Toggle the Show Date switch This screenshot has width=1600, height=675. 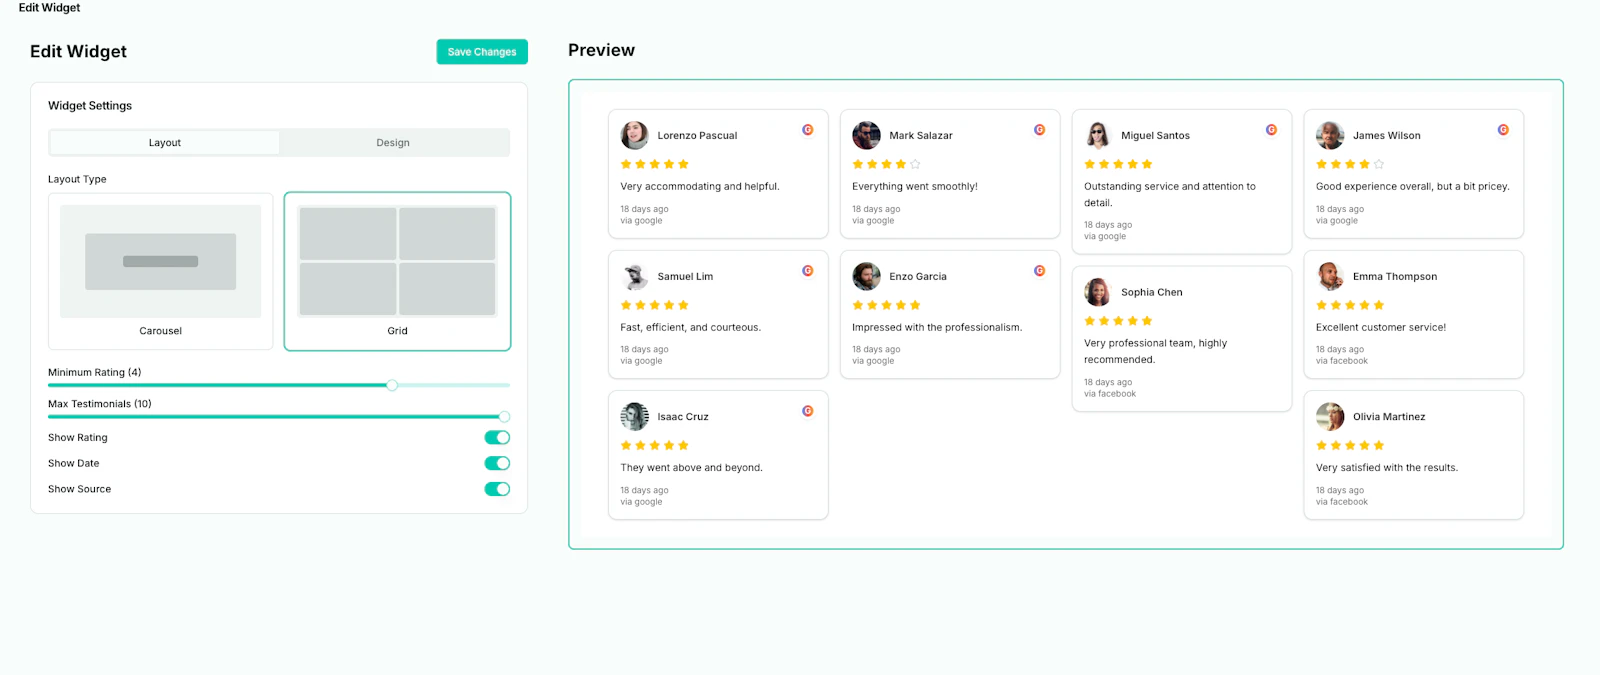(x=497, y=463)
